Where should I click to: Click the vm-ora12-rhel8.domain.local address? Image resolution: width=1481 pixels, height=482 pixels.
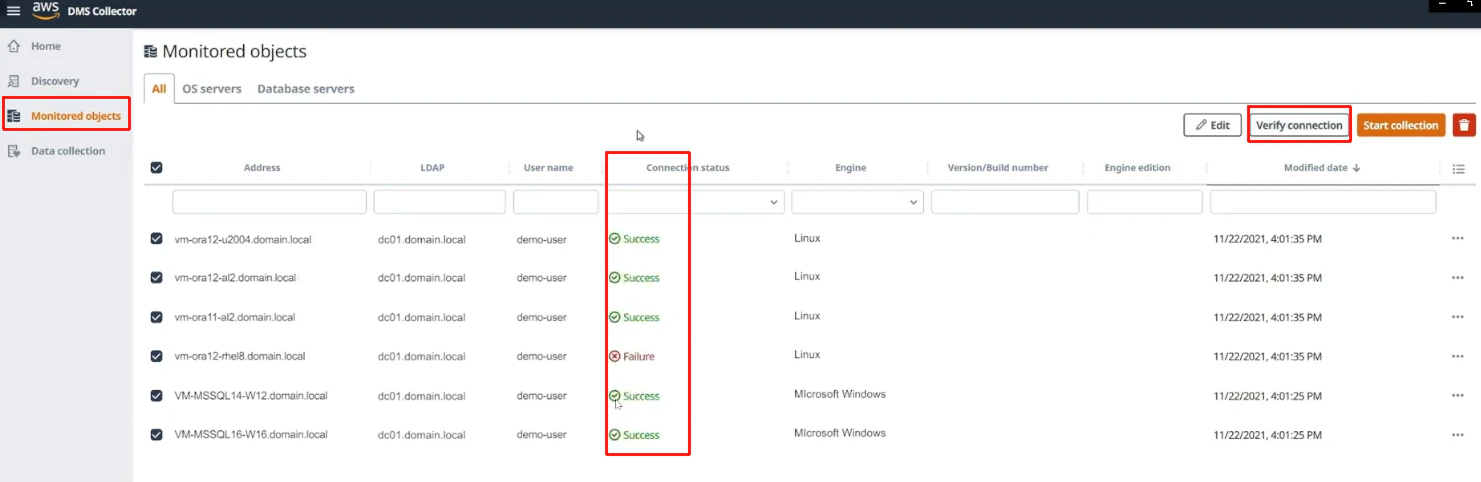240,356
